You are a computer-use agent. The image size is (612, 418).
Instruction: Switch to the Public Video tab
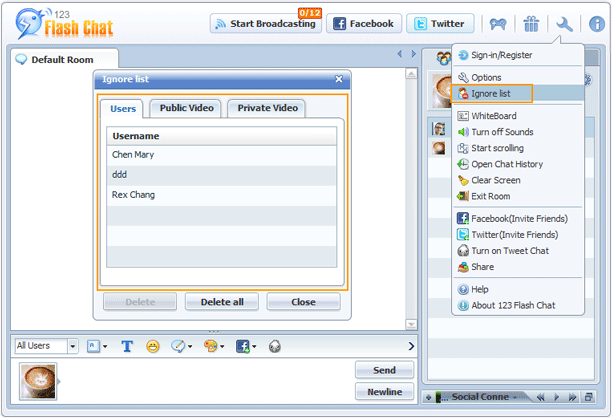[x=187, y=108]
